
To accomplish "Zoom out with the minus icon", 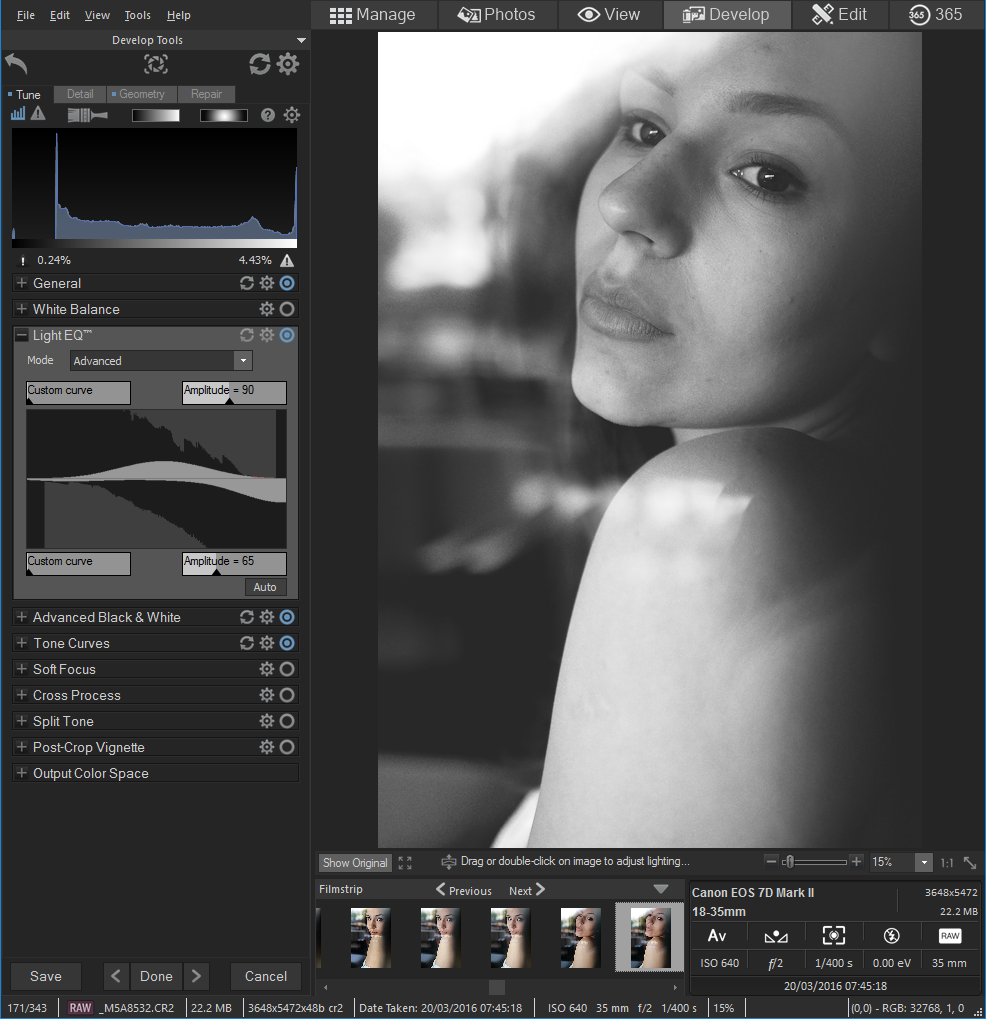I will coord(771,862).
